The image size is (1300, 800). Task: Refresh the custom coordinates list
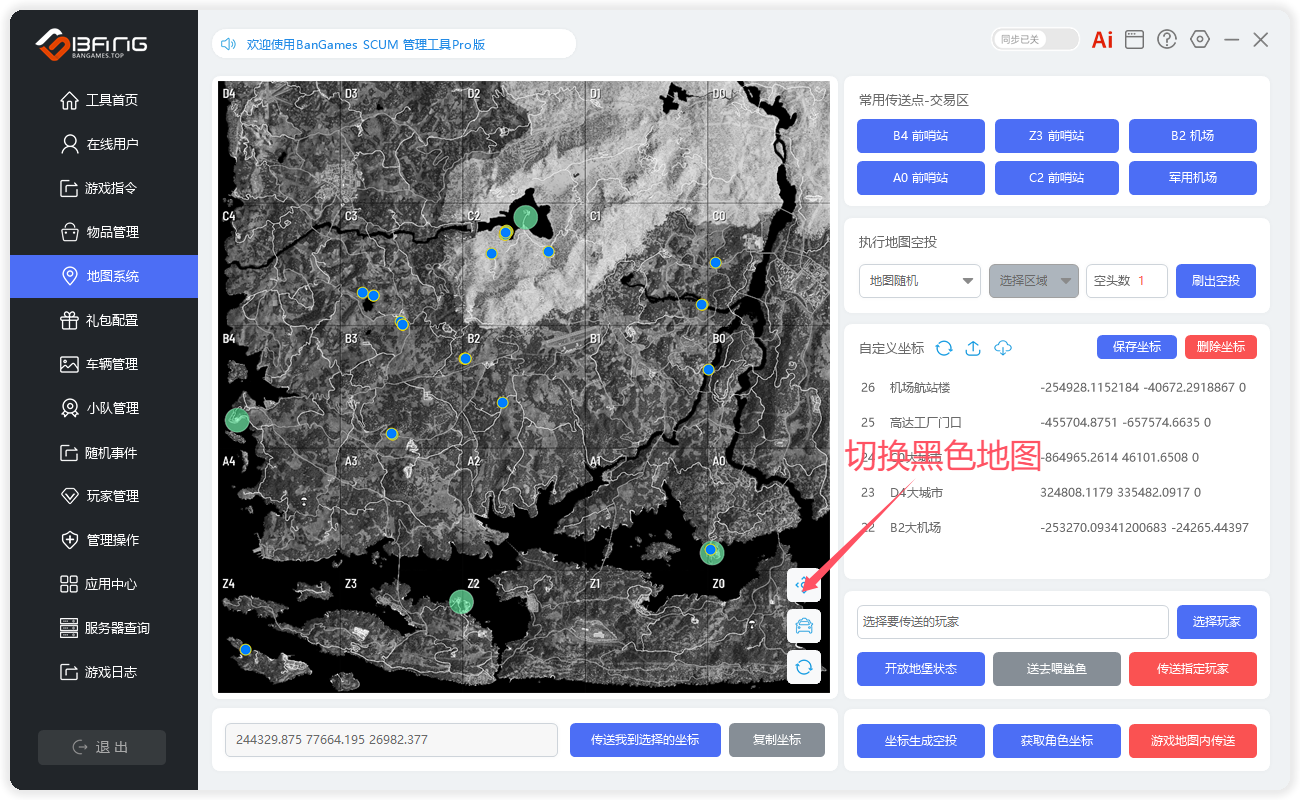tap(944, 348)
